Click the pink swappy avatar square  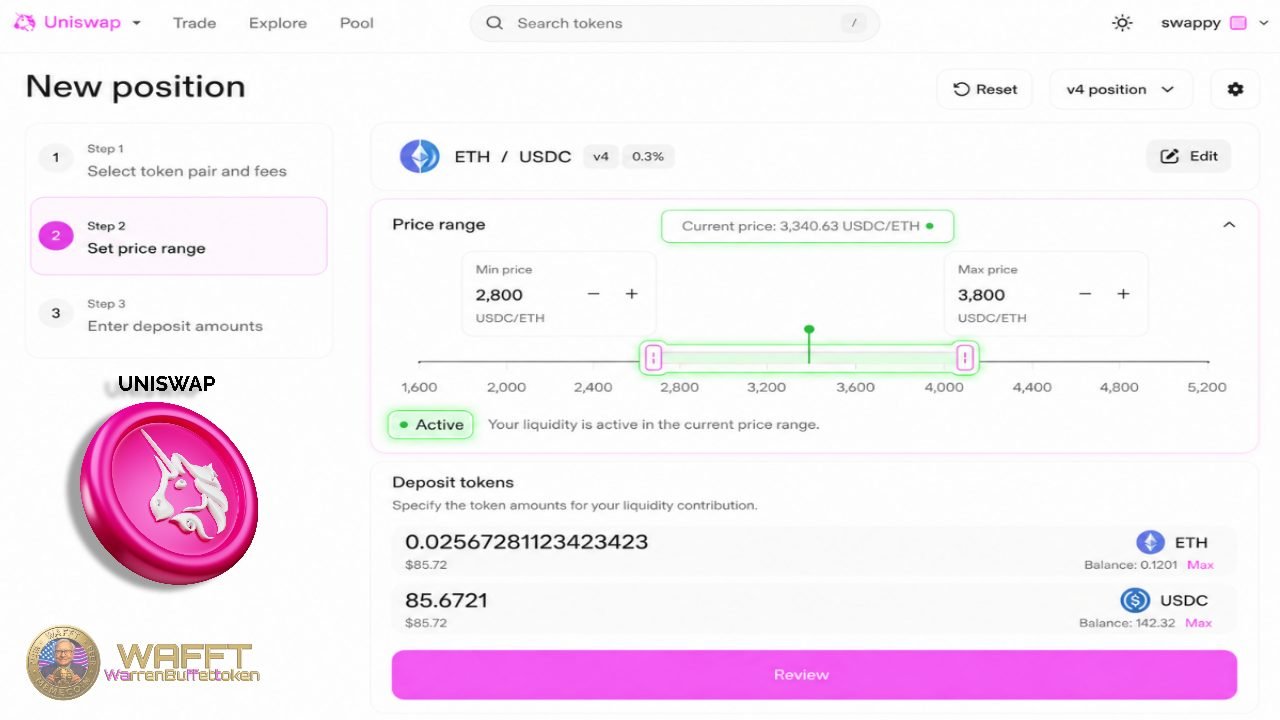pyautogui.click(x=1238, y=23)
